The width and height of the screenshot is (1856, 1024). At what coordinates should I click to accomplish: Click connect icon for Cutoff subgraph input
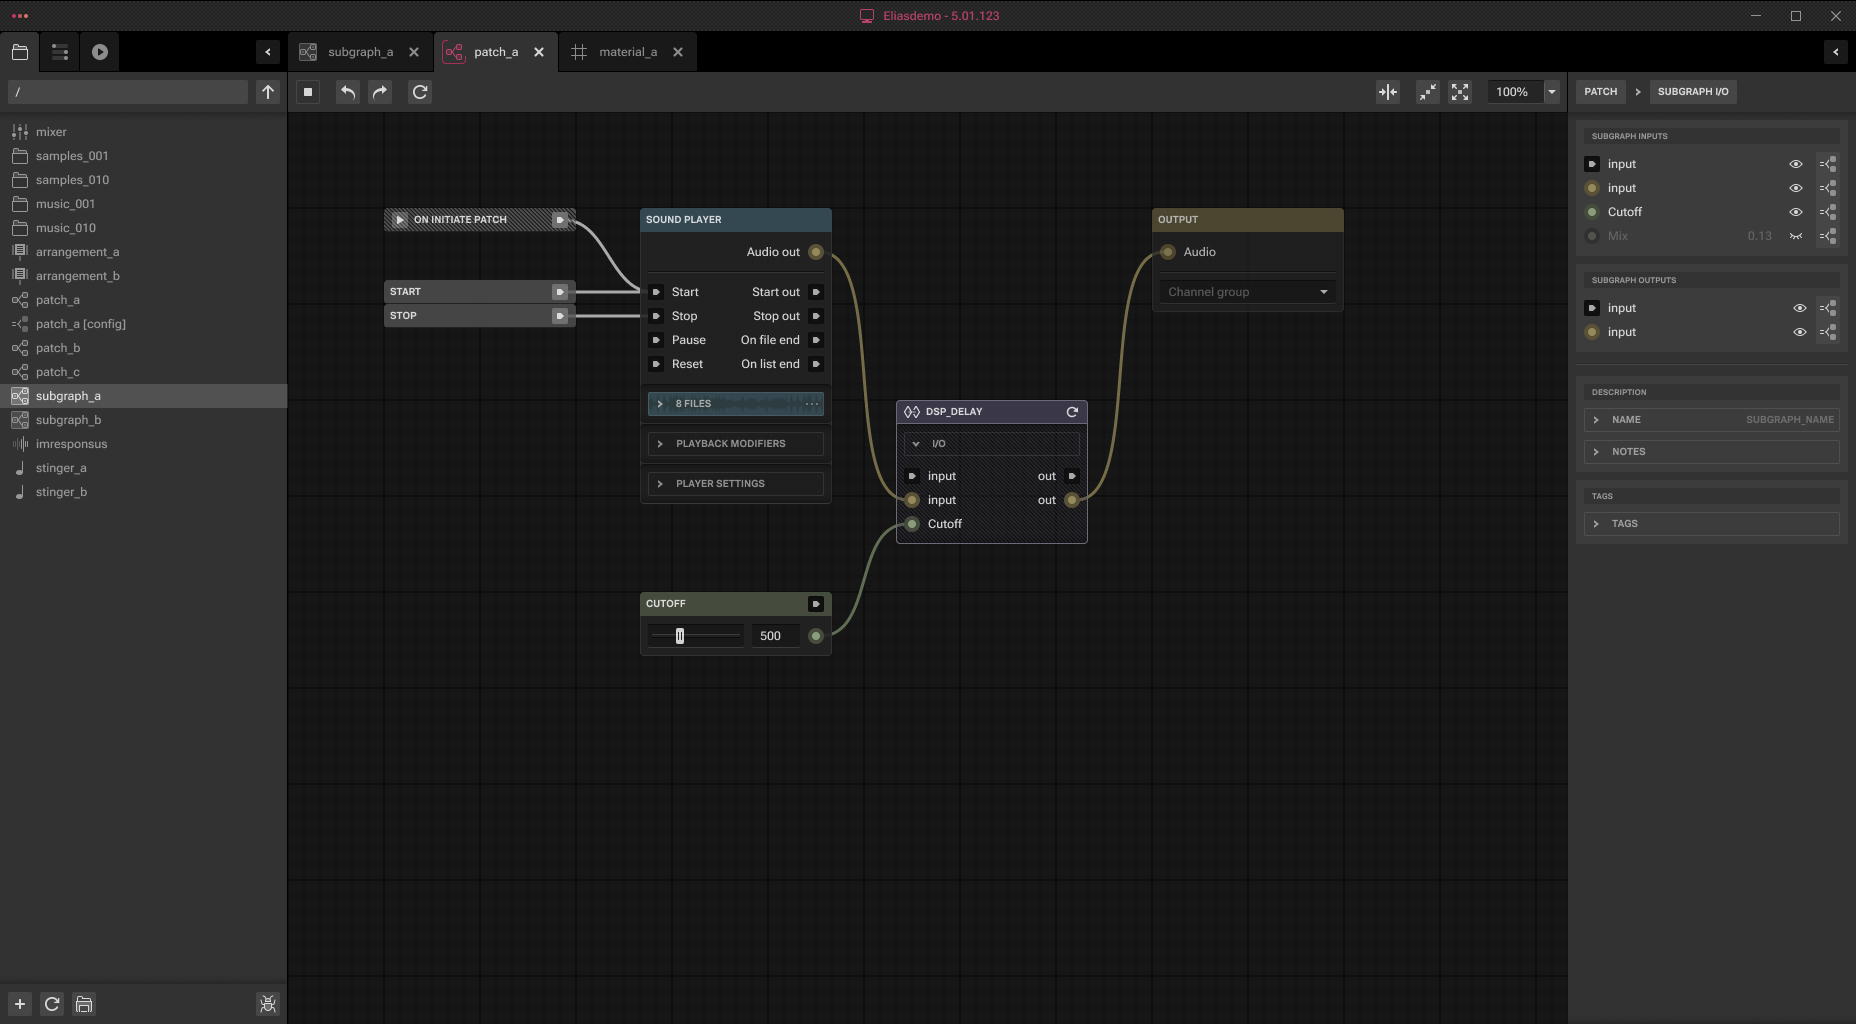click(1828, 212)
